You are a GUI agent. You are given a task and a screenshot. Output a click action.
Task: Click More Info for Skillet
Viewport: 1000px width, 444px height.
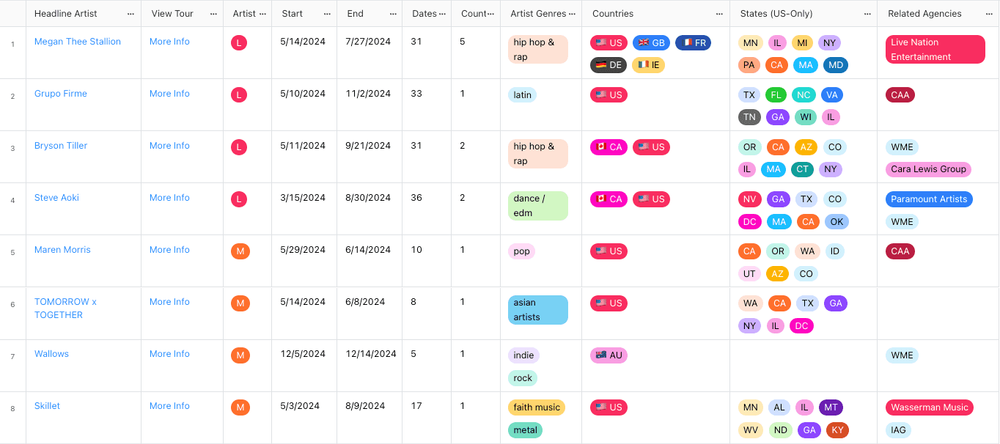[170, 406]
